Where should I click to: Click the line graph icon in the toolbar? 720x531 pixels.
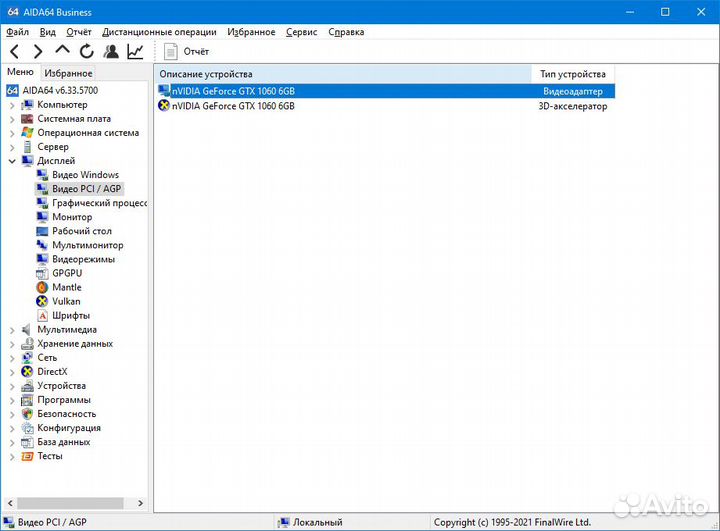[x=135, y=51]
